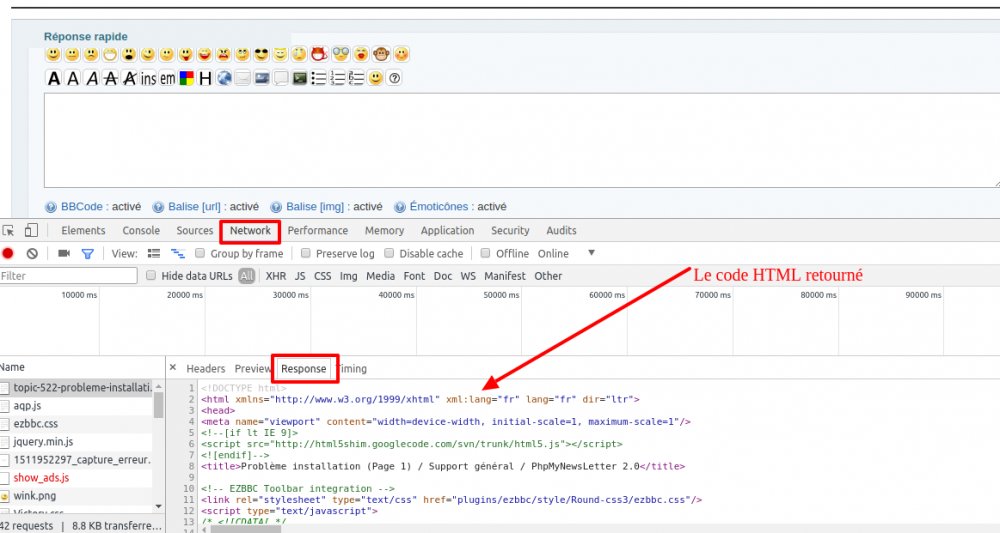This screenshot has width=1000, height=533.
Task: Open the BBCode help link
Action: (83, 207)
